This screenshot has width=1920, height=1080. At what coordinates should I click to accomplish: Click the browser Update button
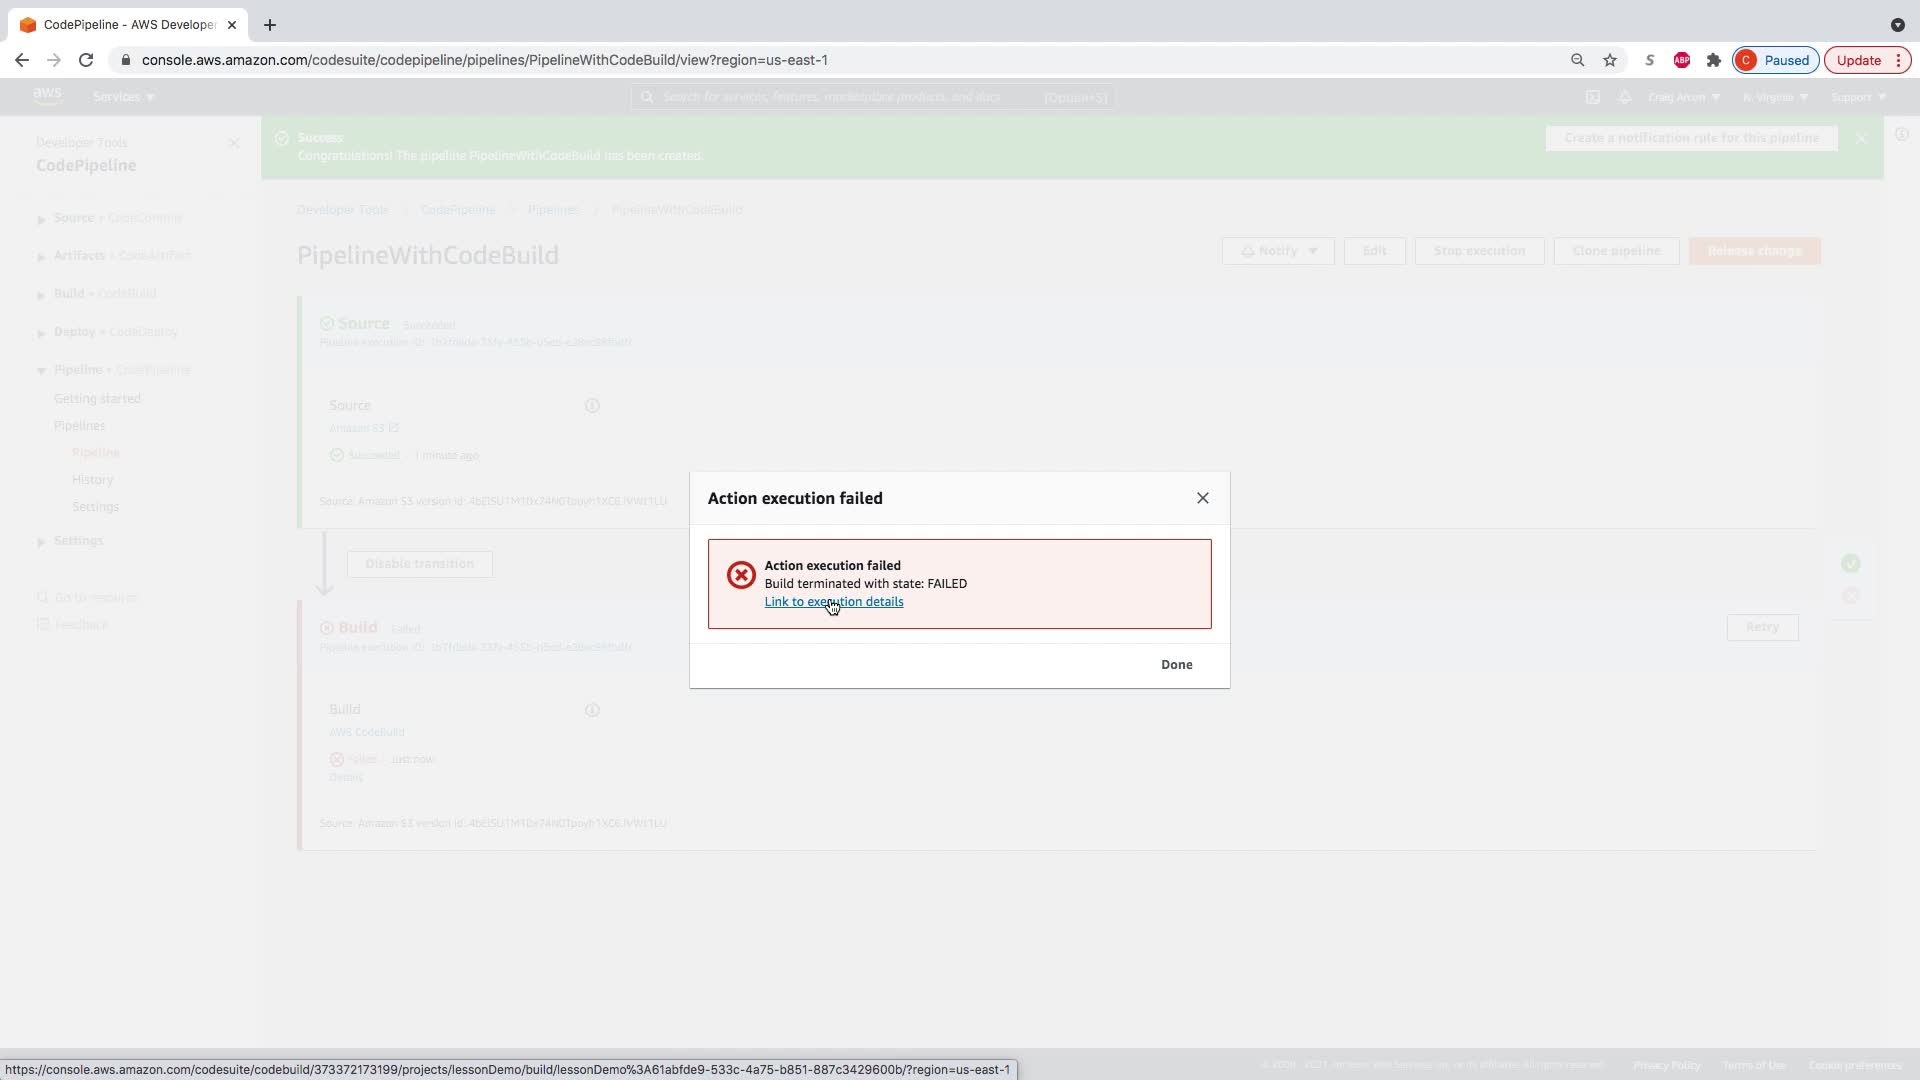pos(1858,60)
